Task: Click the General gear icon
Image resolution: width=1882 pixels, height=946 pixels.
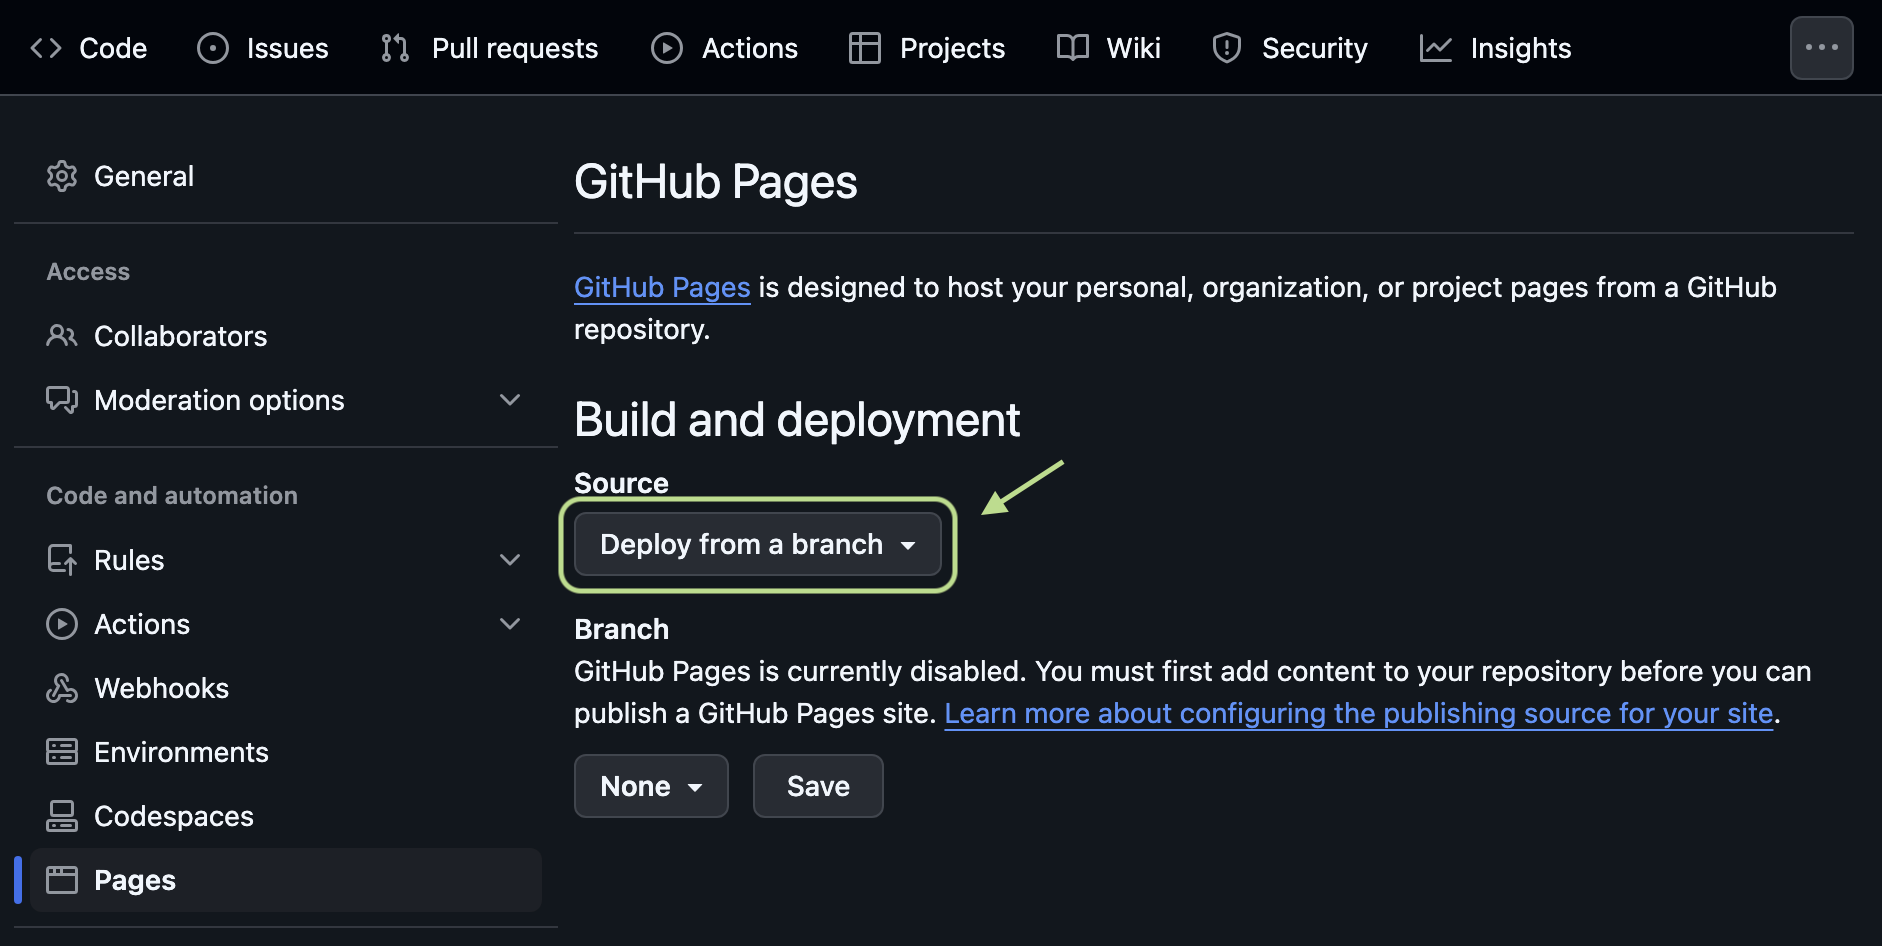Action: pyautogui.click(x=62, y=176)
